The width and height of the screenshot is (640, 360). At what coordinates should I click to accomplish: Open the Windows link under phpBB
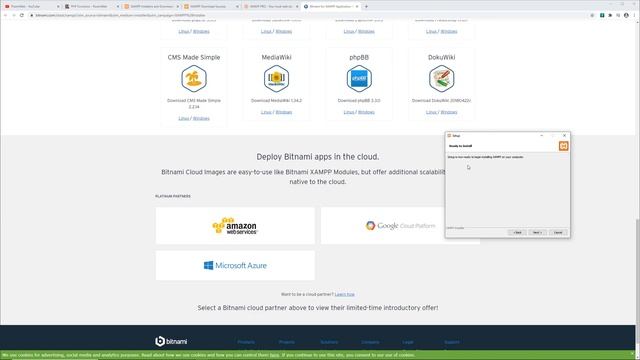point(366,112)
